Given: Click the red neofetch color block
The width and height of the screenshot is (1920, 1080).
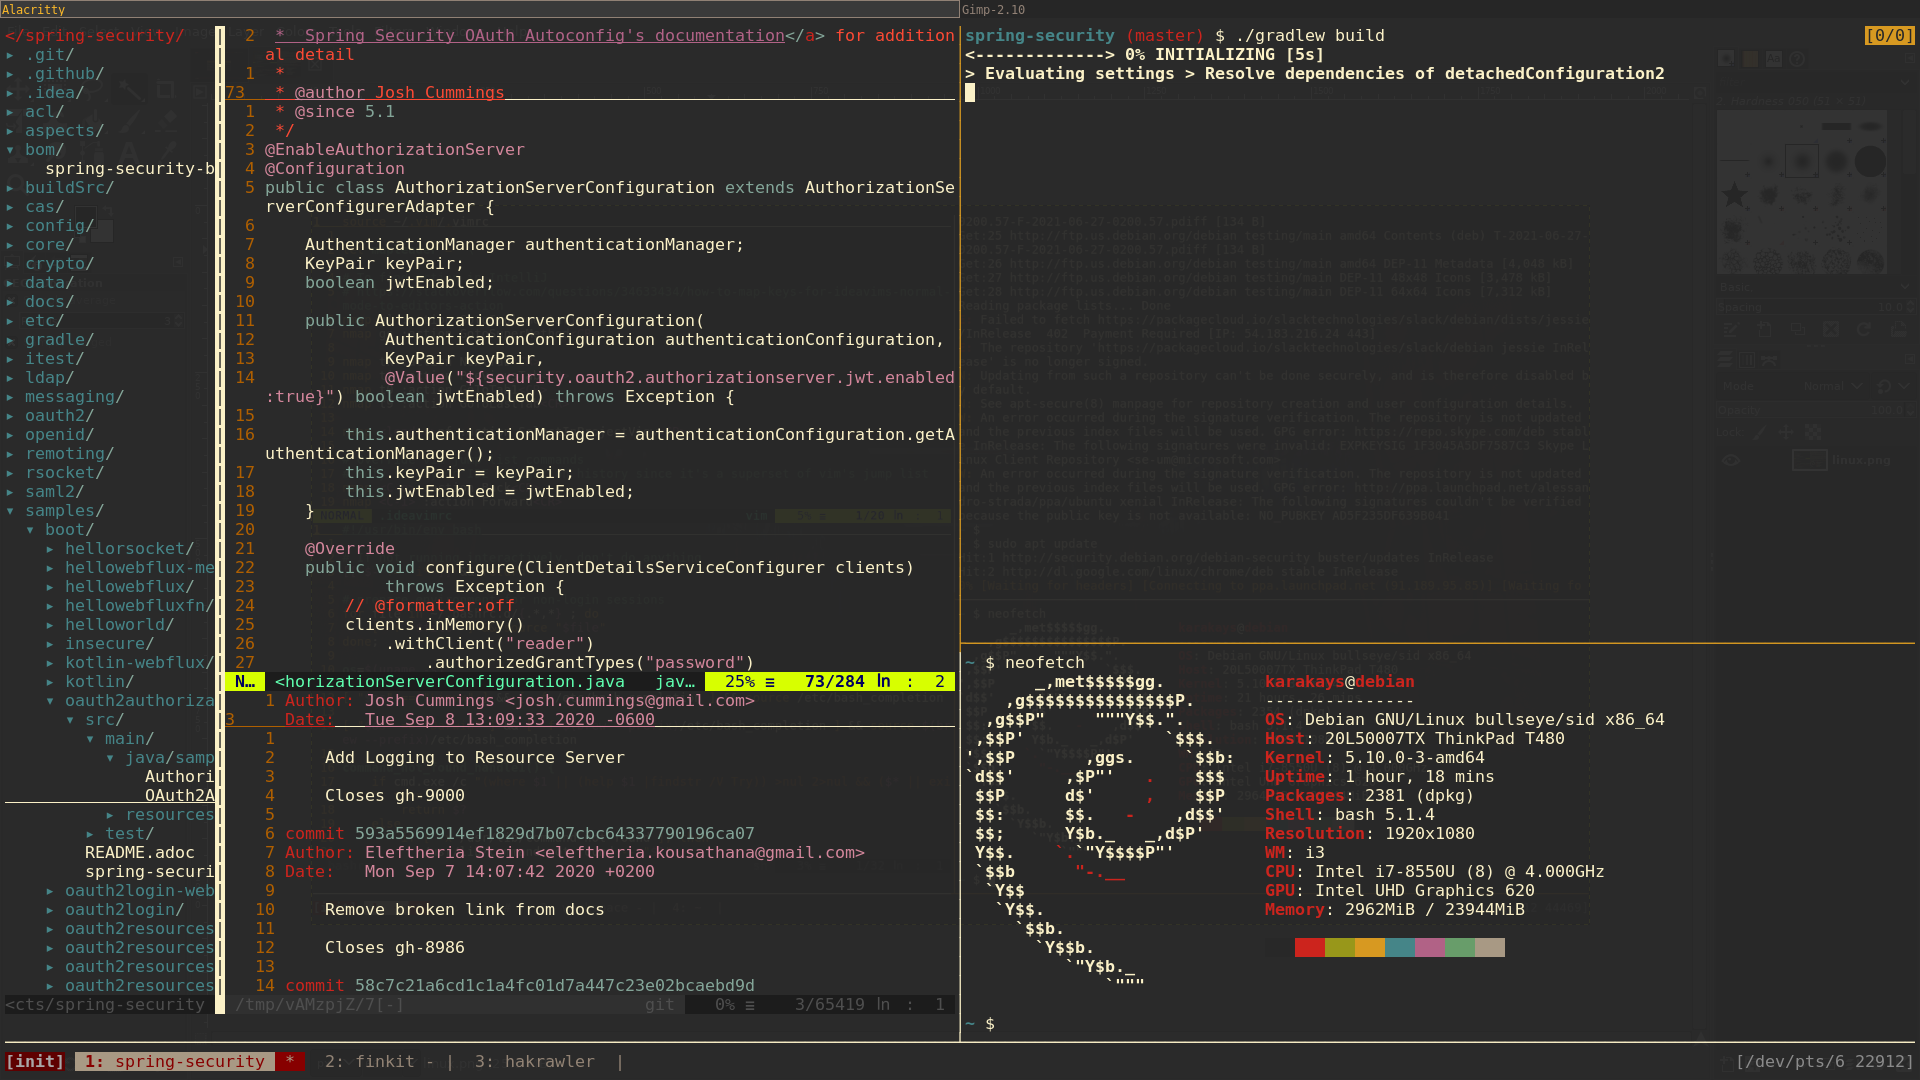Looking at the screenshot, I should pos(1310,948).
